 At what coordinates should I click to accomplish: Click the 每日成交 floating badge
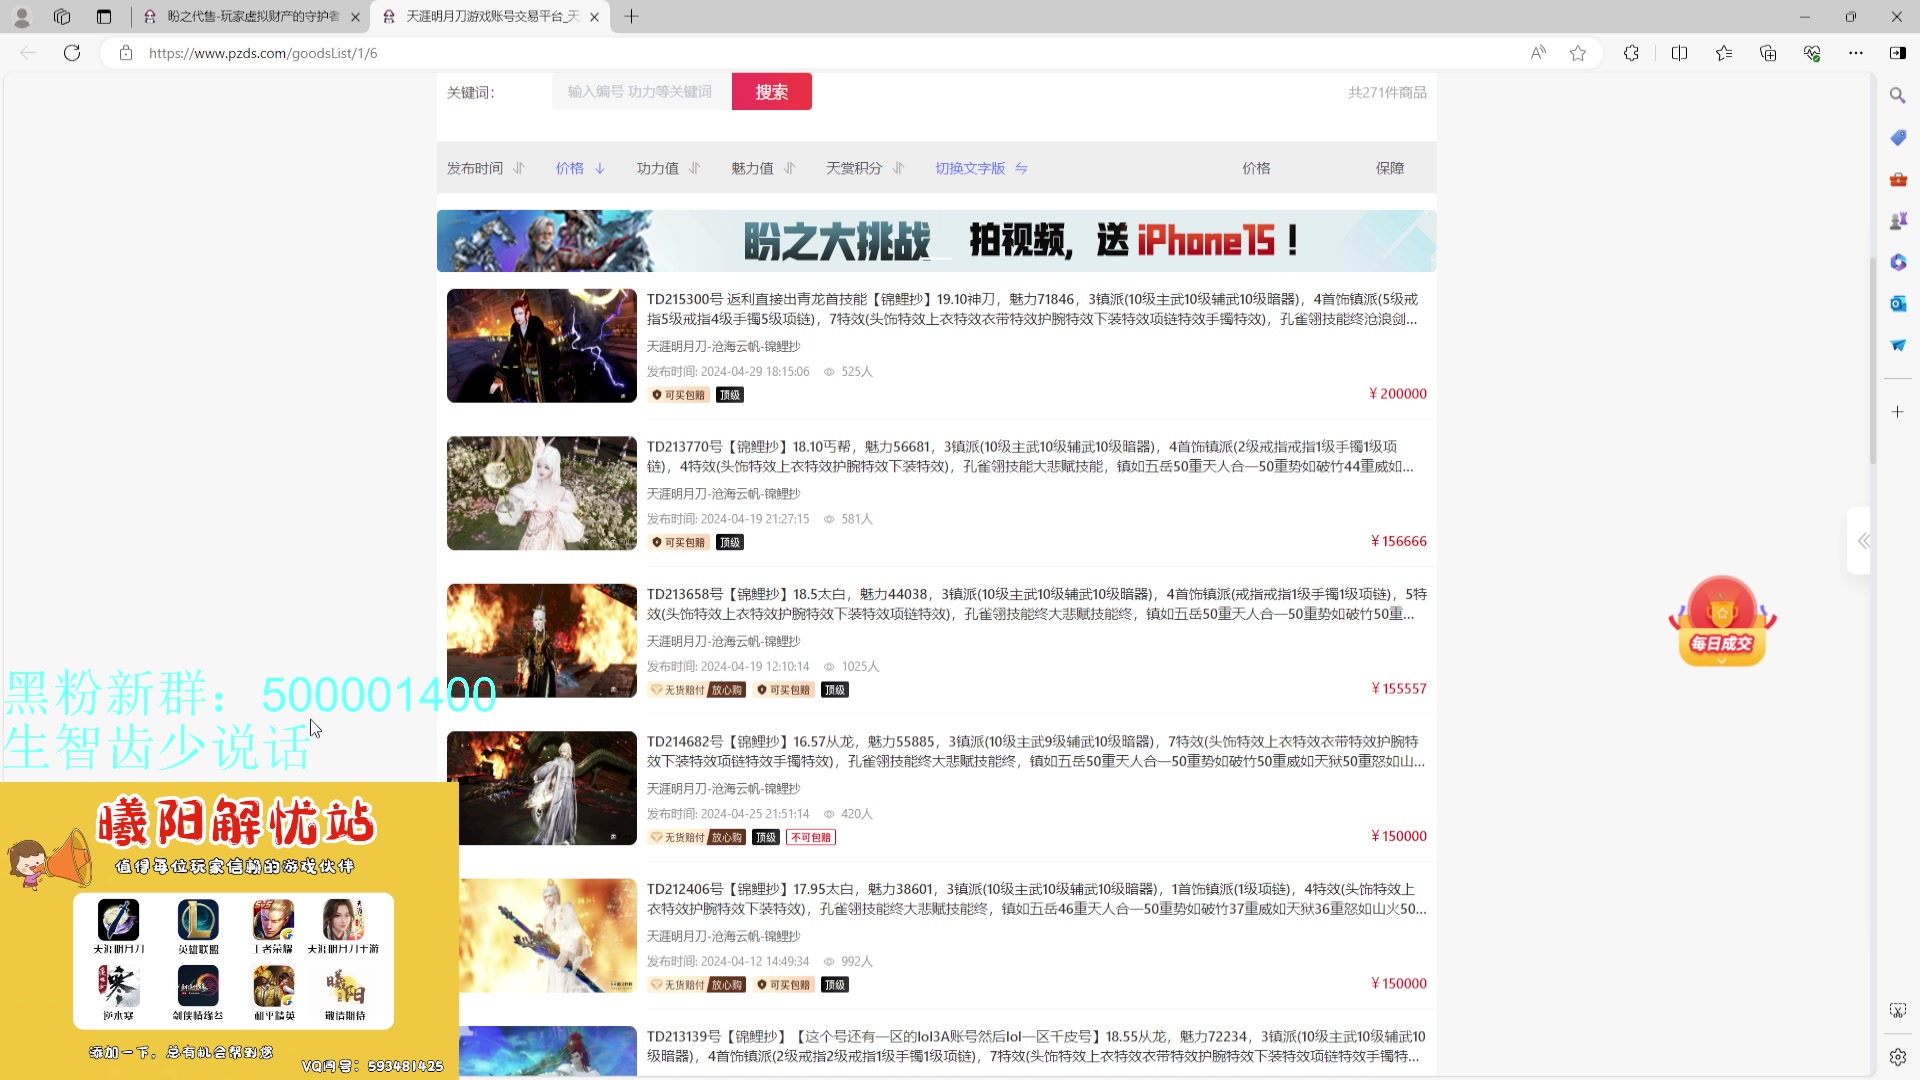(x=1721, y=620)
